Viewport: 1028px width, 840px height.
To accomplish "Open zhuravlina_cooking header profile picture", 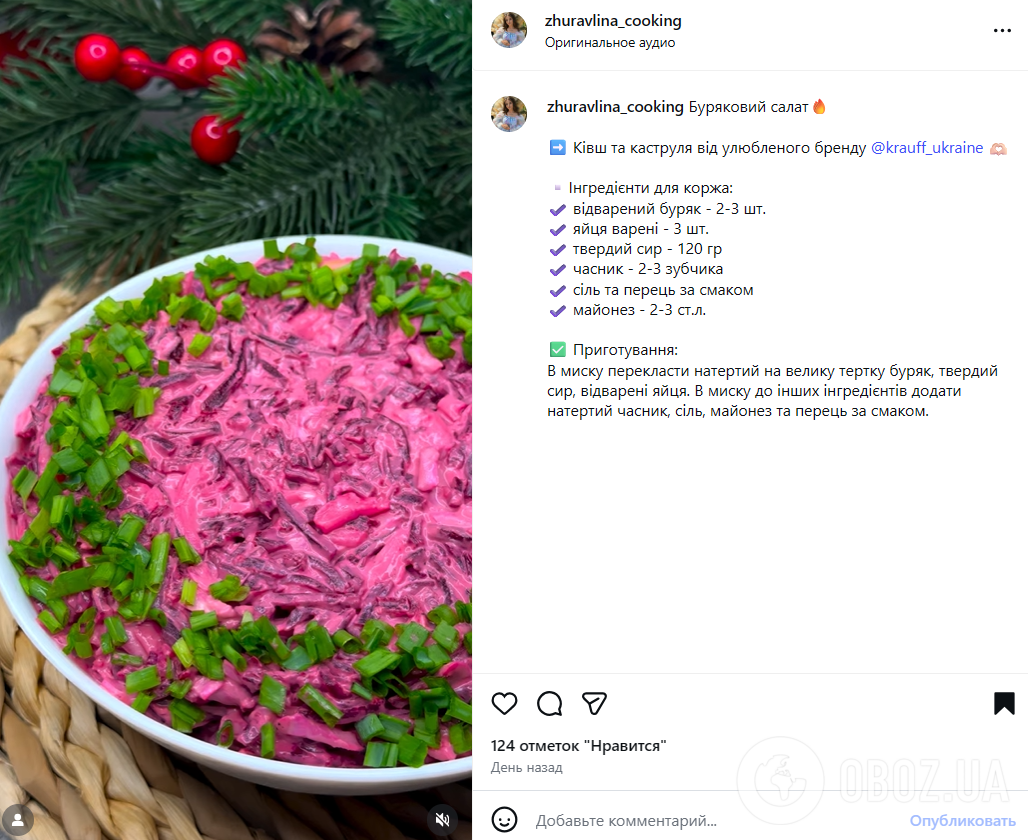I will coord(509,30).
